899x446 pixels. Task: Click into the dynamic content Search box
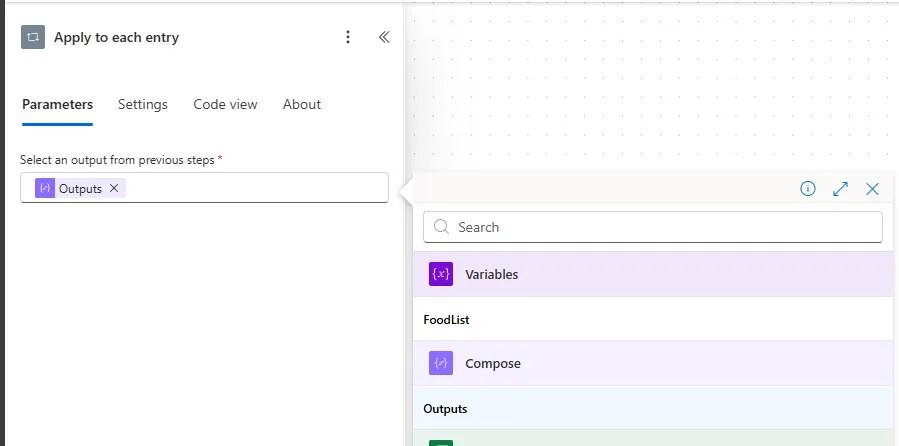(x=660, y=227)
